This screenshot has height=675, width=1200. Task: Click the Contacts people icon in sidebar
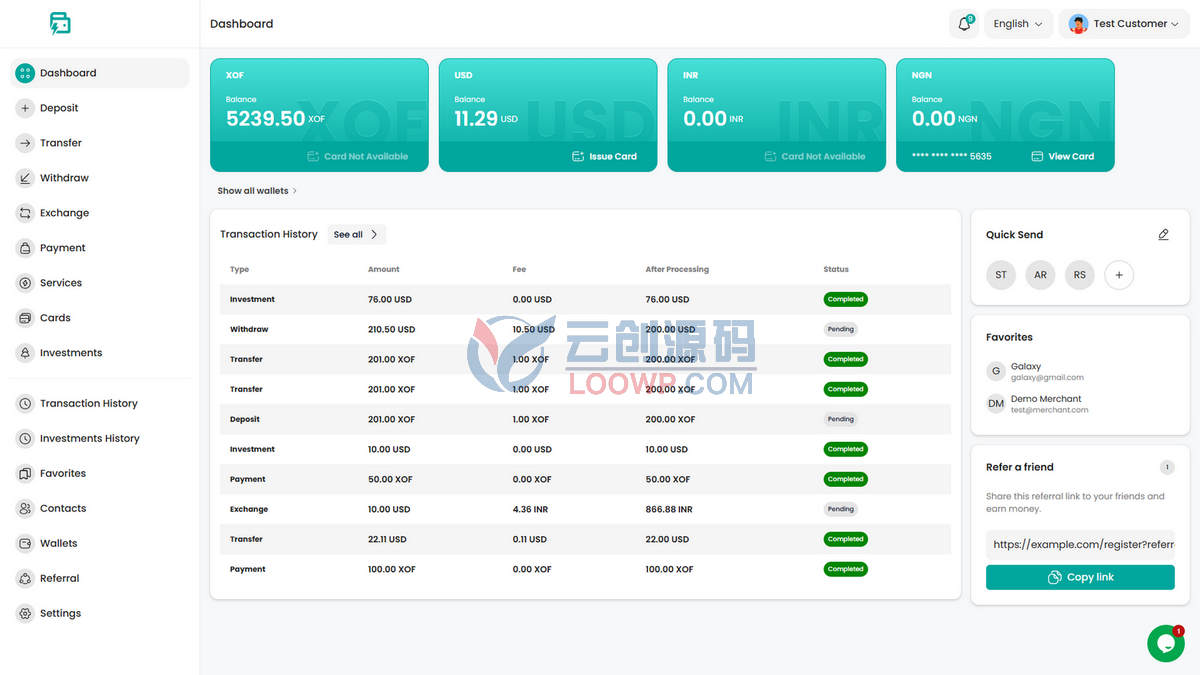tap(25, 509)
